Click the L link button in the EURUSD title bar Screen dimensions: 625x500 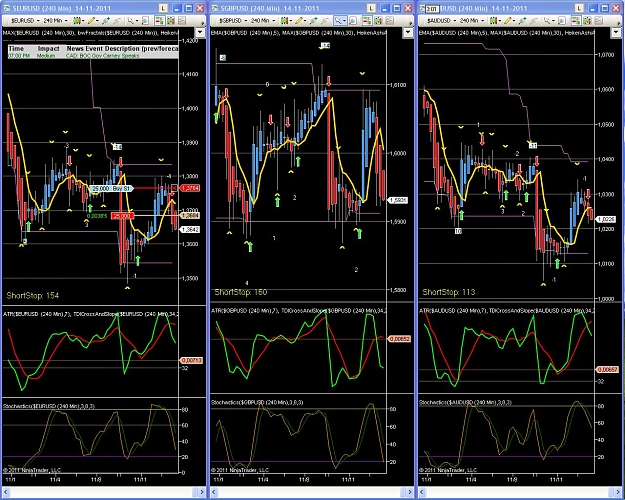click(163, 8)
